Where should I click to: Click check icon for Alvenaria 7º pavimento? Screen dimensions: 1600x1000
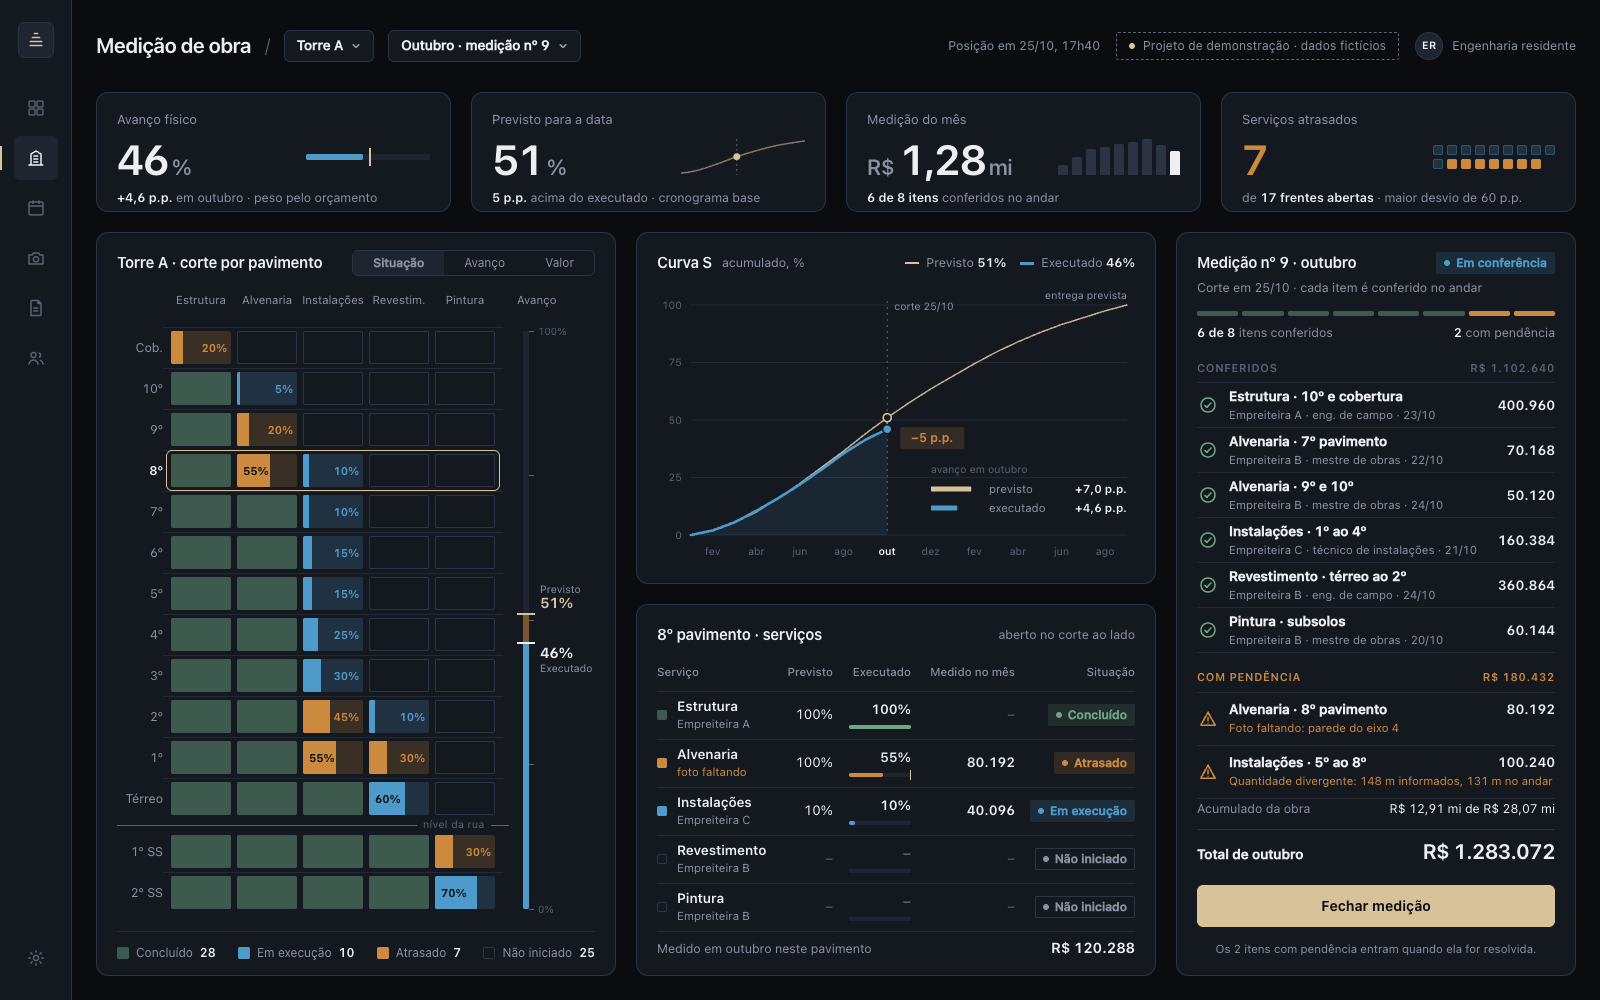(x=1208, y=450)
